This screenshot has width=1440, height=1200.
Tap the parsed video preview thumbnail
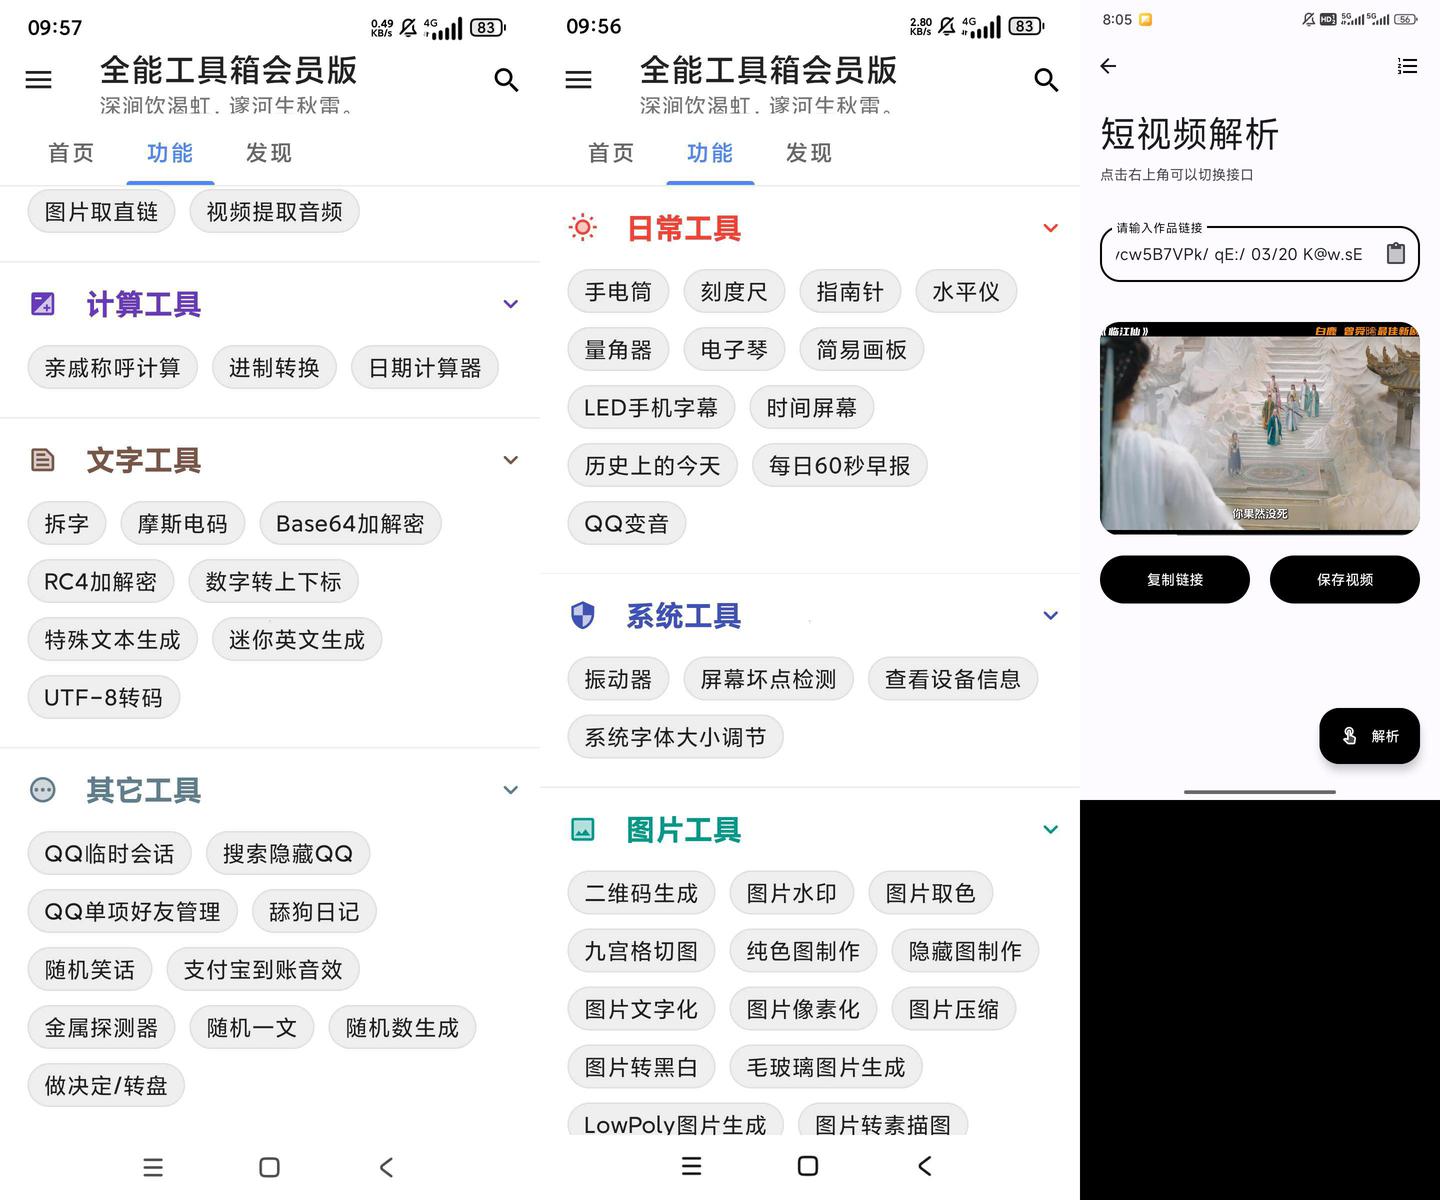[1259, 428]
